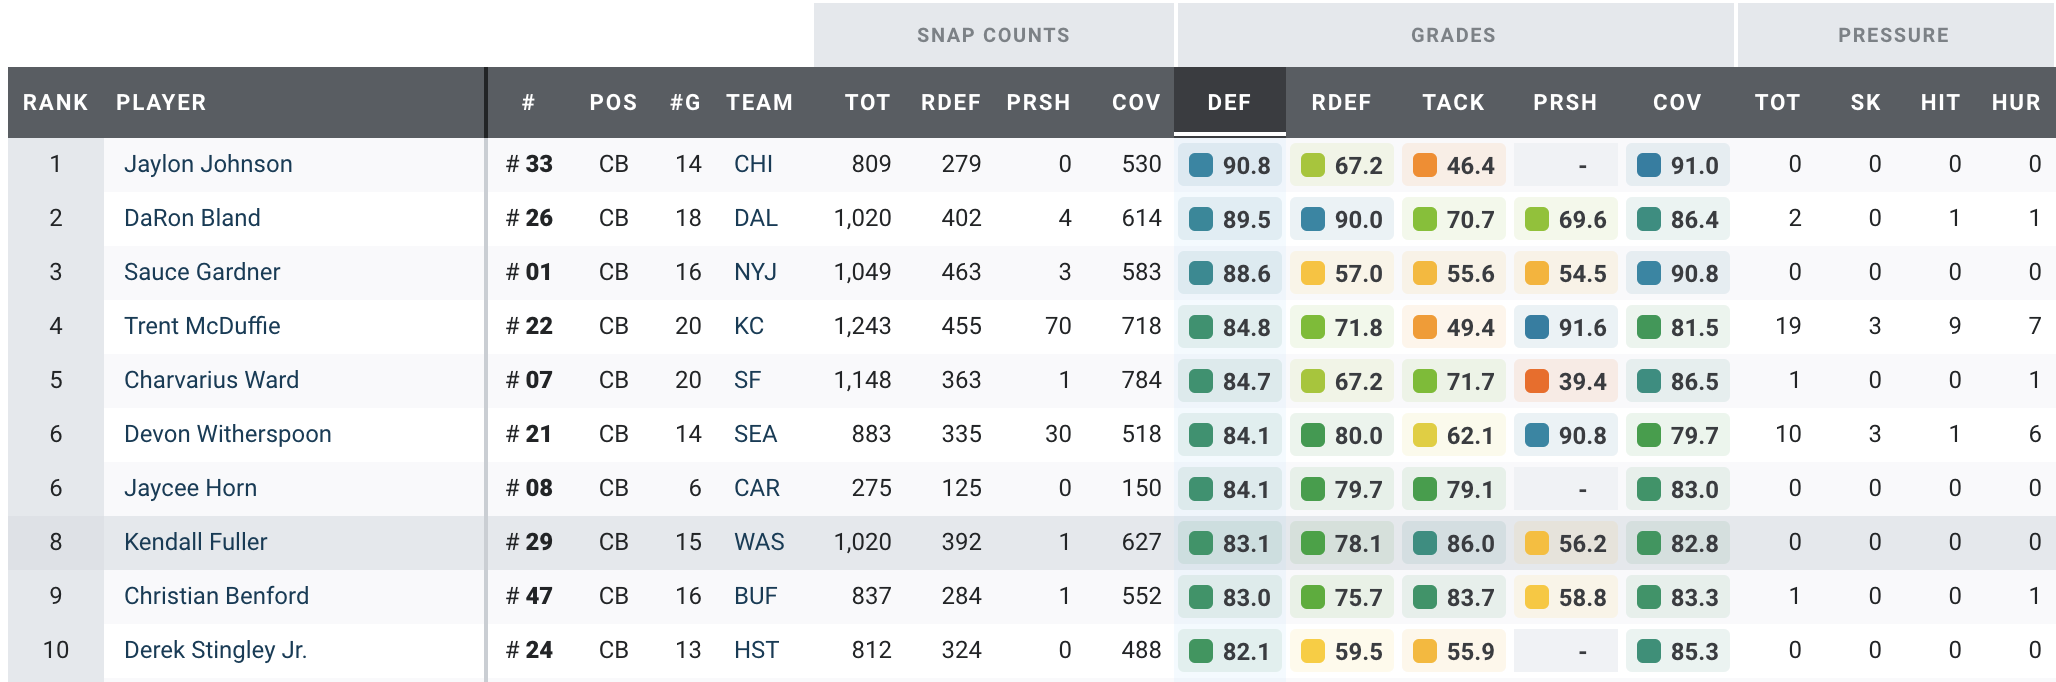Screen dimensions: 2056x682
Task: Sort by HUR pressure column
Action: pyautogui.click(x=2015, y=102)
